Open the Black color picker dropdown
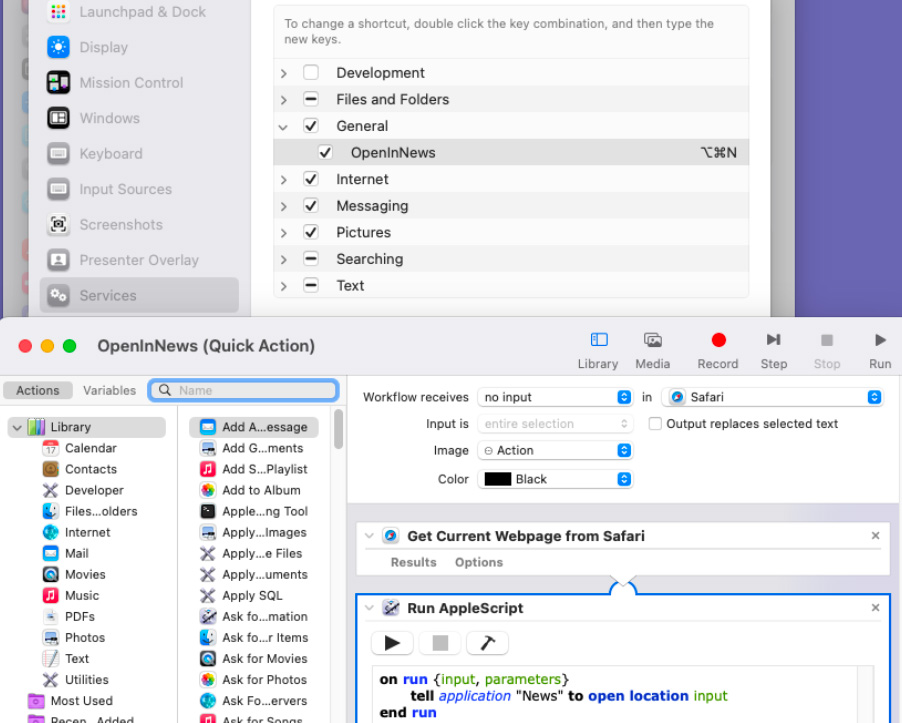 (555, 479)
